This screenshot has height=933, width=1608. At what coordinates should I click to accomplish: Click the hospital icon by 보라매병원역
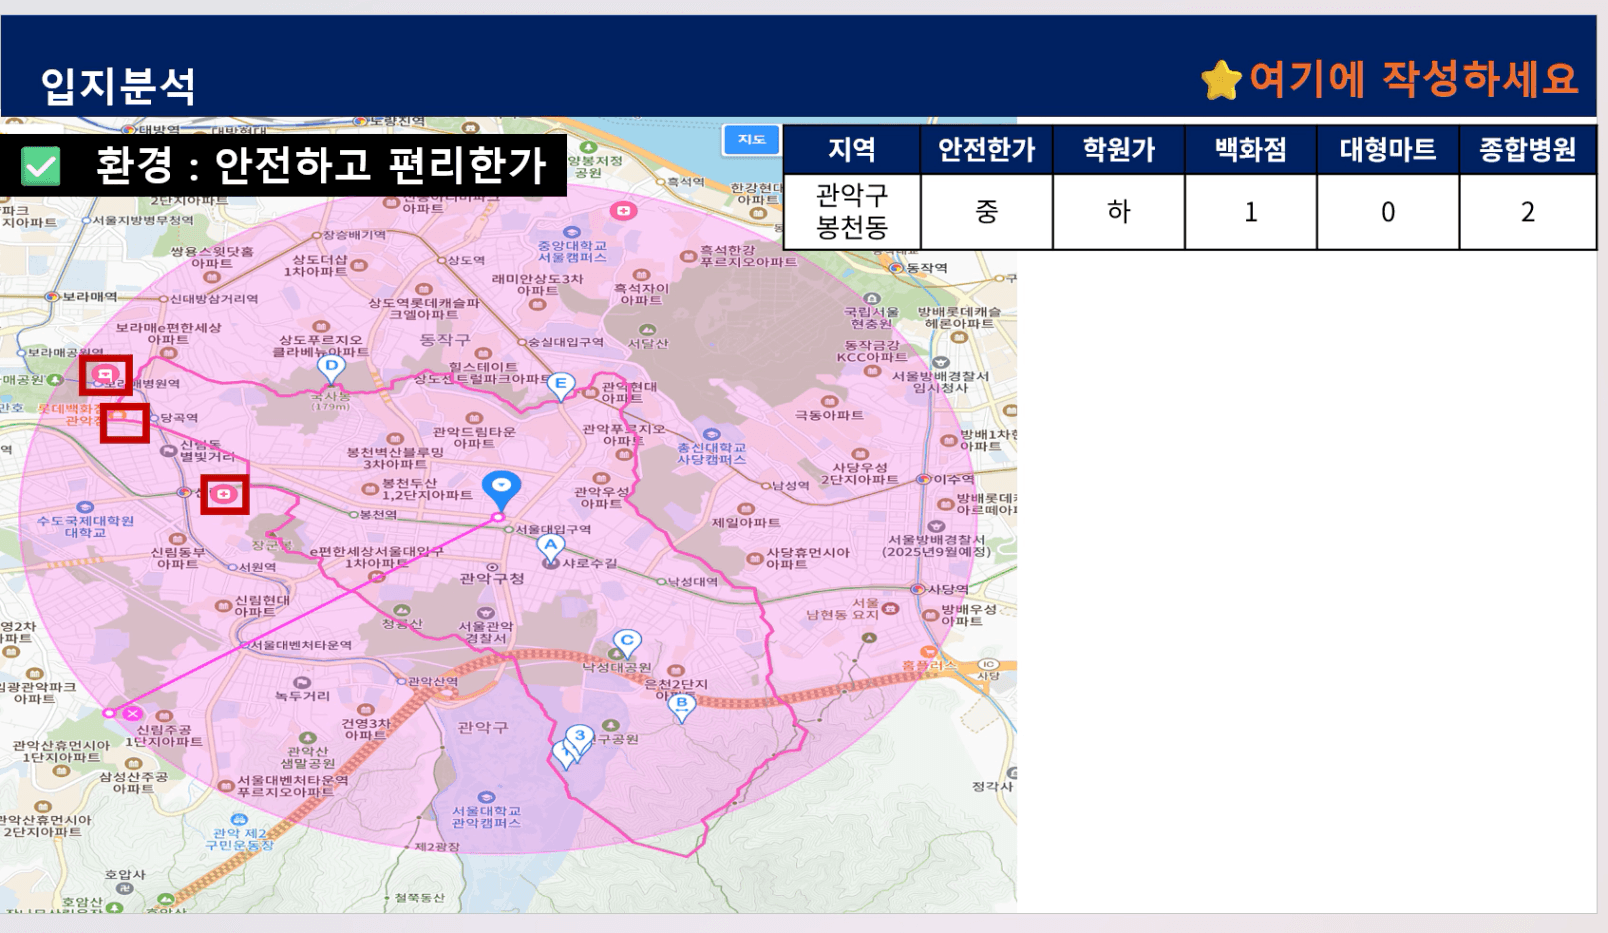(105, 374)
